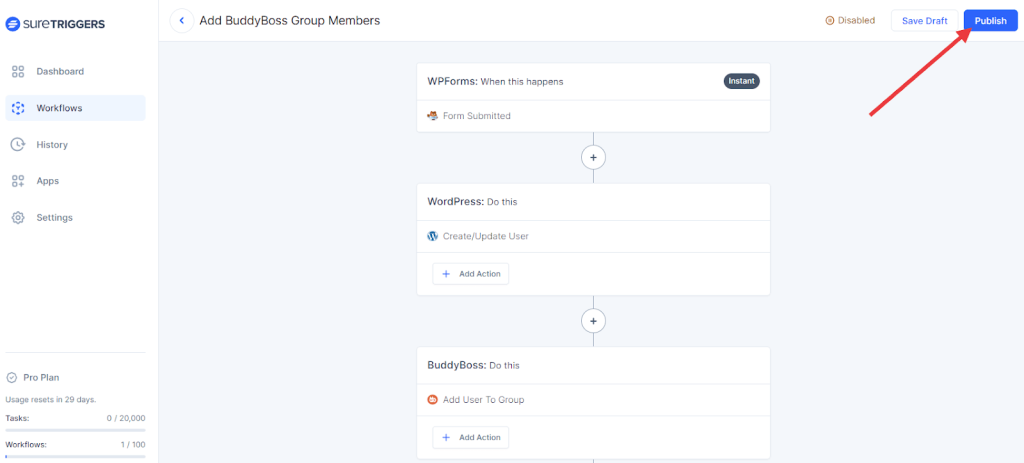Click the History clock icon
Screen dimensions: 1024x463
point(18,145)
